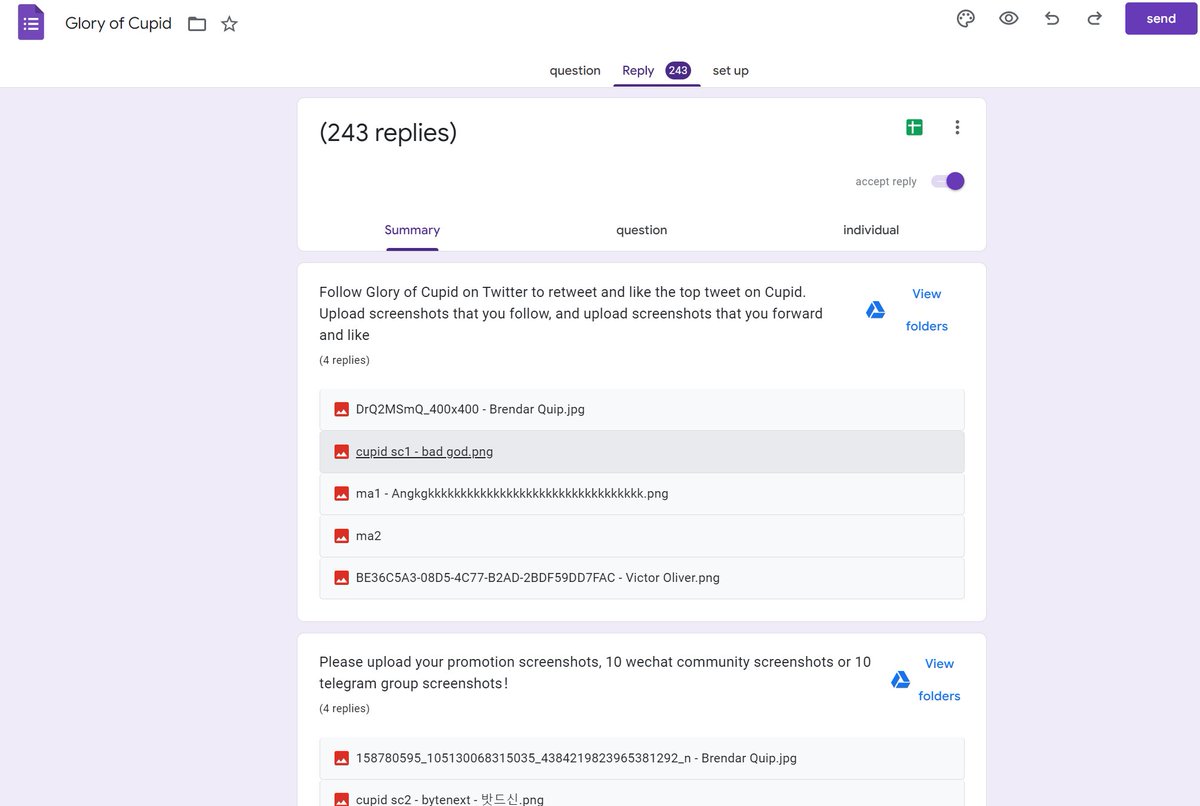1200x806 pixels.
Task: Open responses in Google Sheets
Action: (914, 127)
